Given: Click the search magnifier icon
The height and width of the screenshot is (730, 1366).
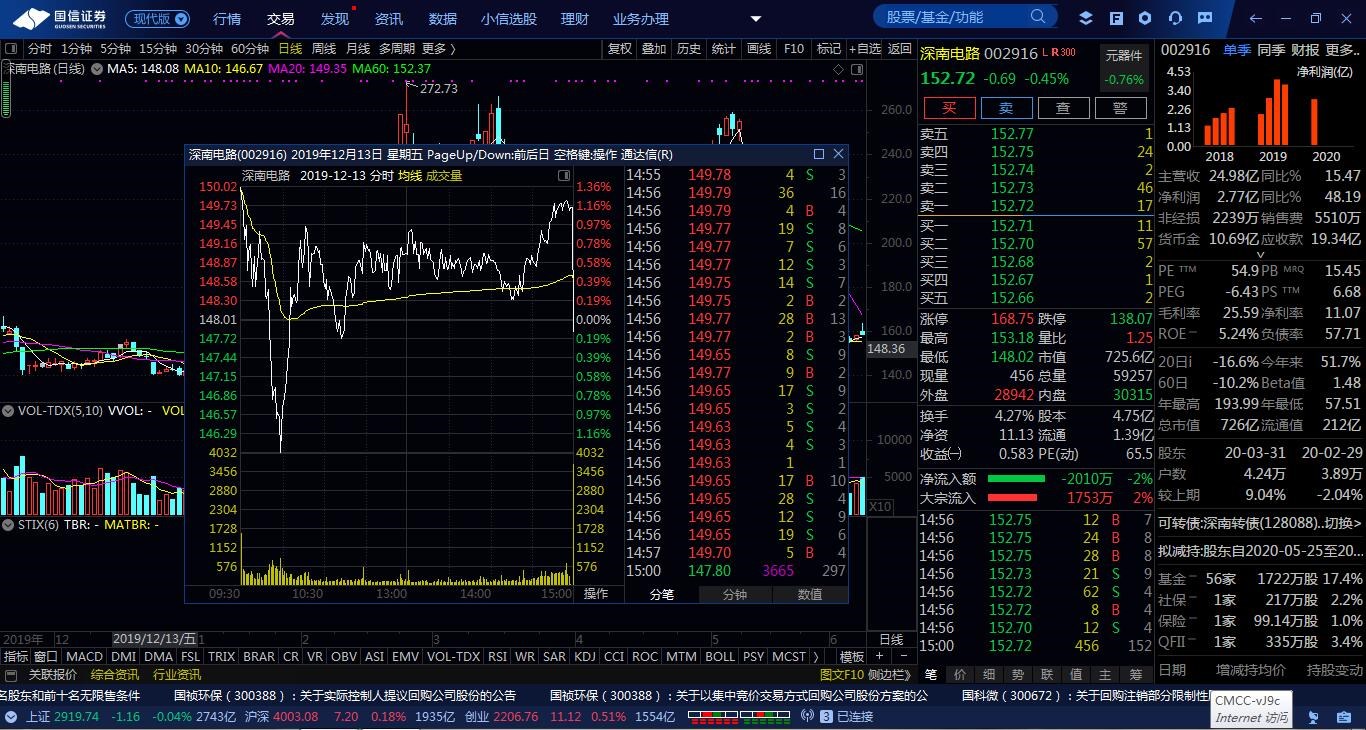Looking at the screenshot, I should point(1039,16).
